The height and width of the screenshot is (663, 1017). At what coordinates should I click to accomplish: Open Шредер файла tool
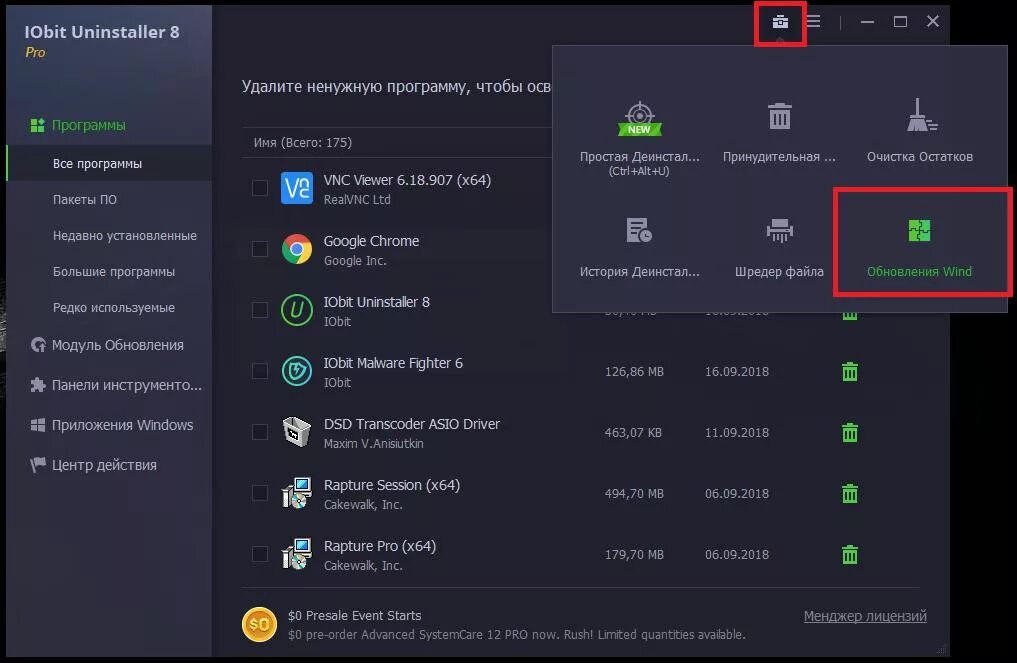(x=779, y=248)
